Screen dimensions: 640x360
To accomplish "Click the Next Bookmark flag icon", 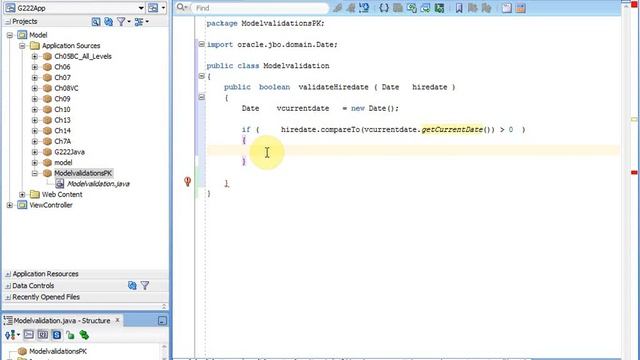I will coord(473,8).
